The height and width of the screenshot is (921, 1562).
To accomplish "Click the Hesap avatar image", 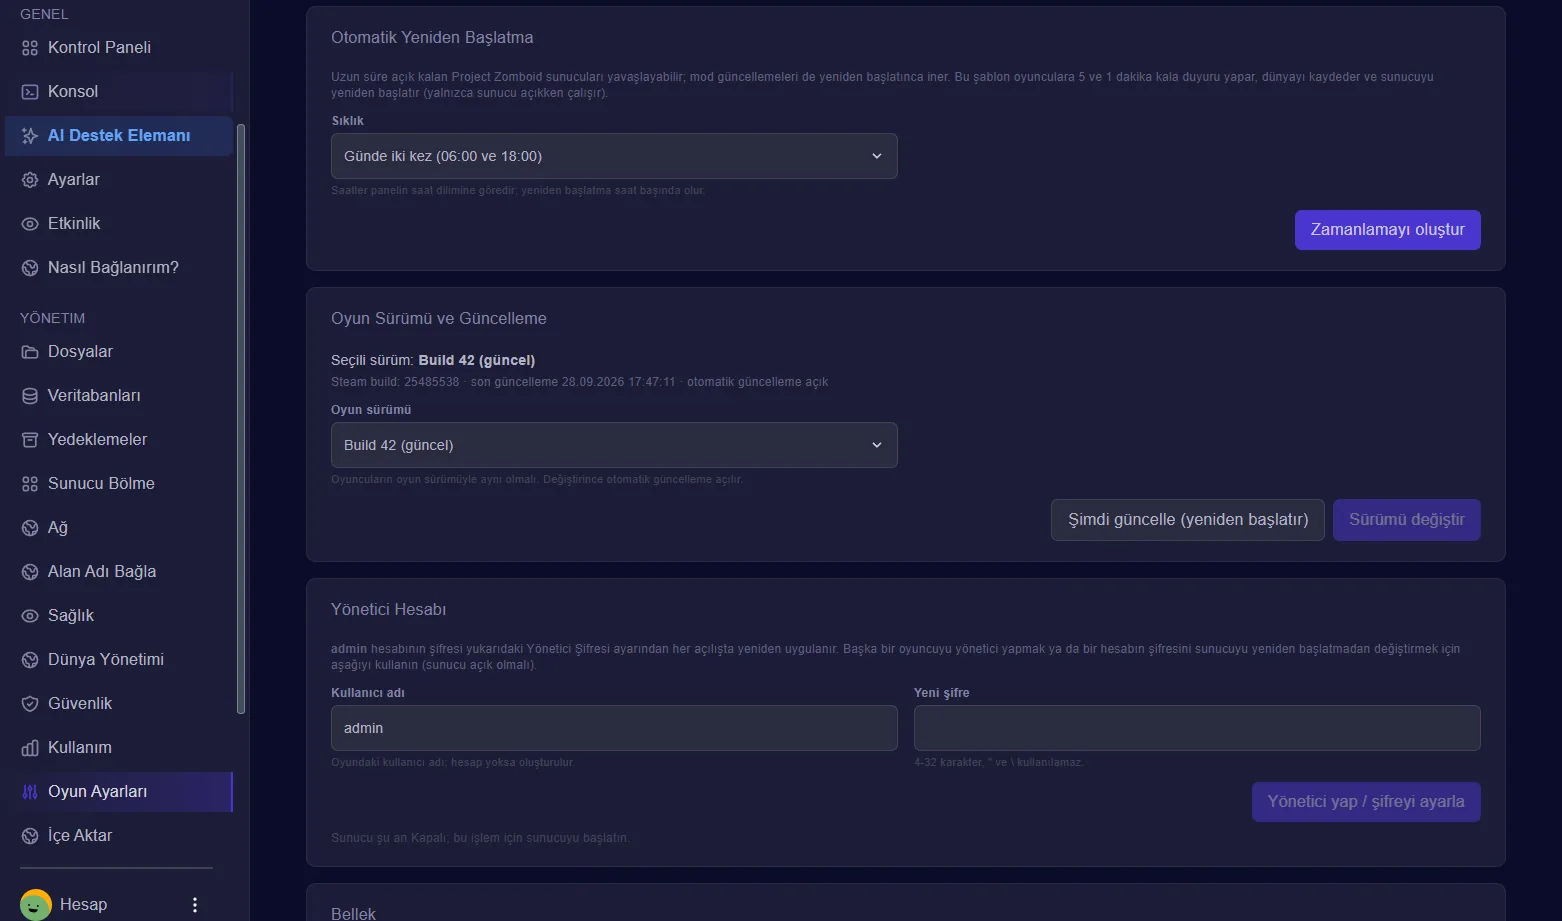I will pos(36,905).
